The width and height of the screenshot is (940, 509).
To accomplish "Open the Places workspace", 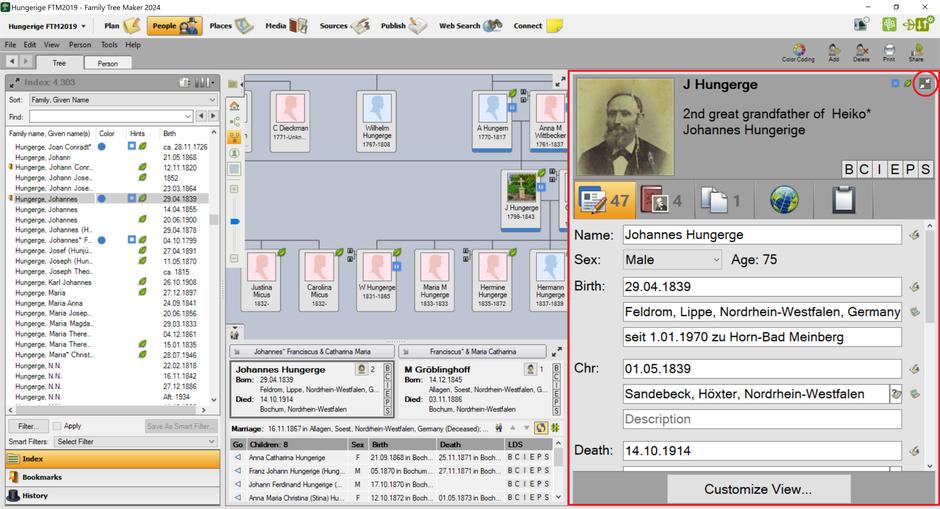I will coord(231,26).
